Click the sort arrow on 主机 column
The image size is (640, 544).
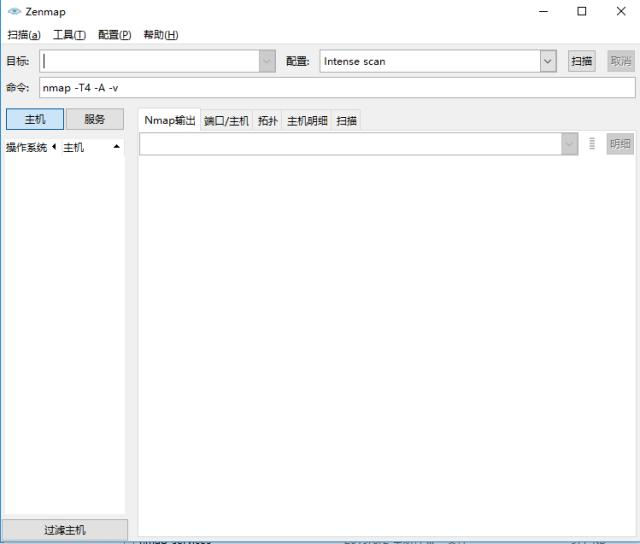[x=117, y=146]
